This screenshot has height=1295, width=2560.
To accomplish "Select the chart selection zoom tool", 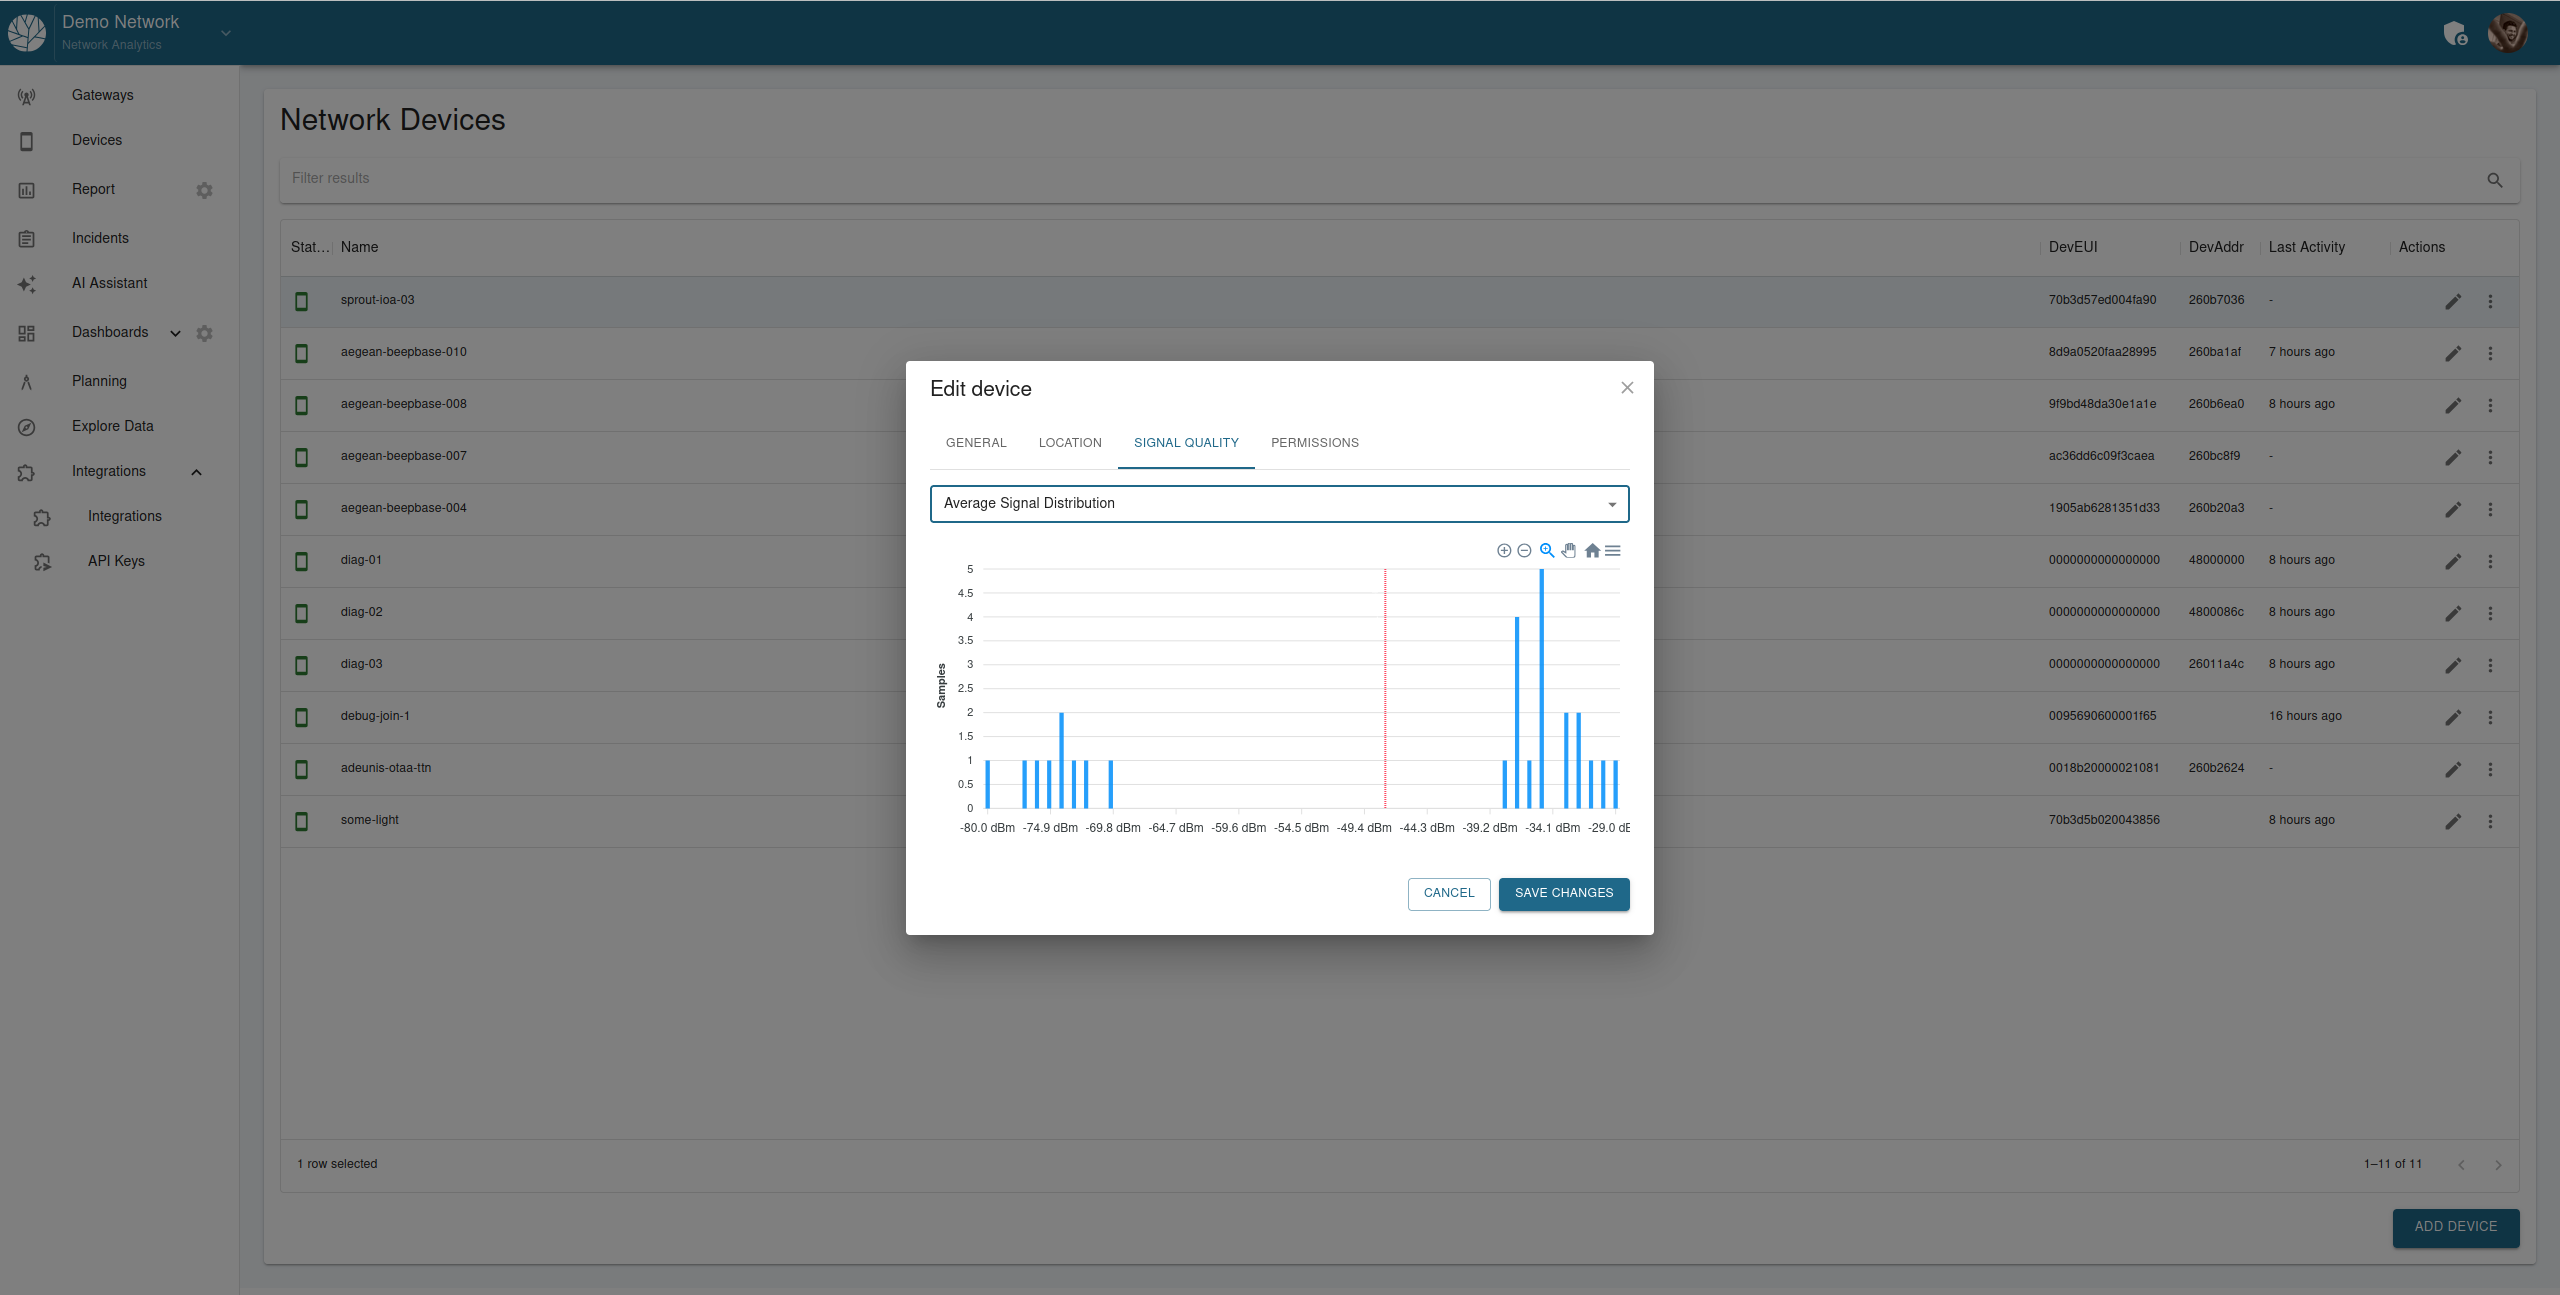I will point(1547,551).
